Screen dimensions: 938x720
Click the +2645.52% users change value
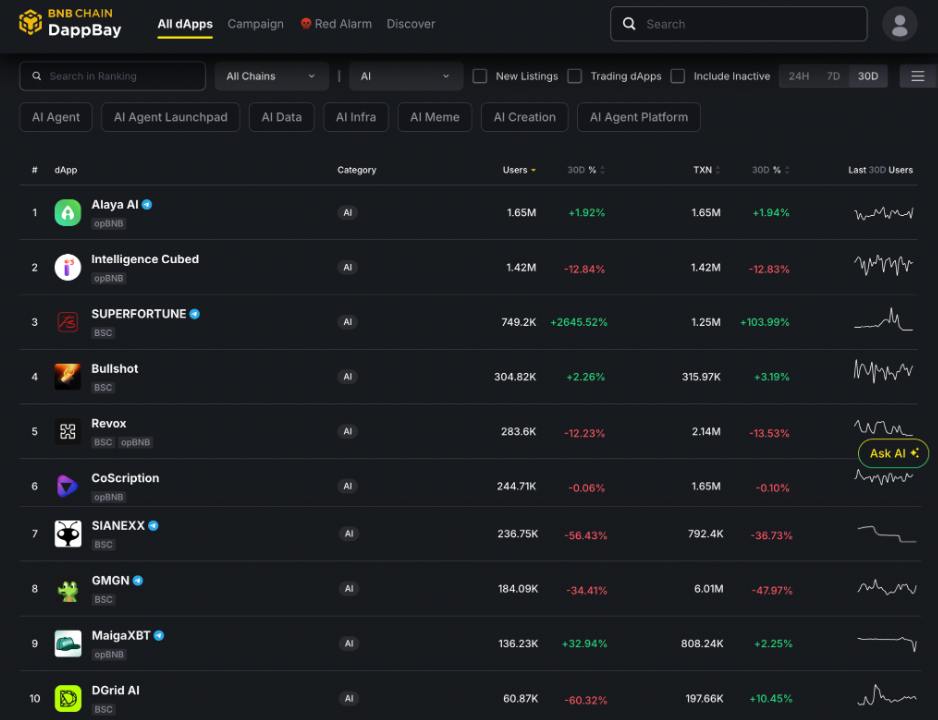pyautogui.click(x=578, y=322)
